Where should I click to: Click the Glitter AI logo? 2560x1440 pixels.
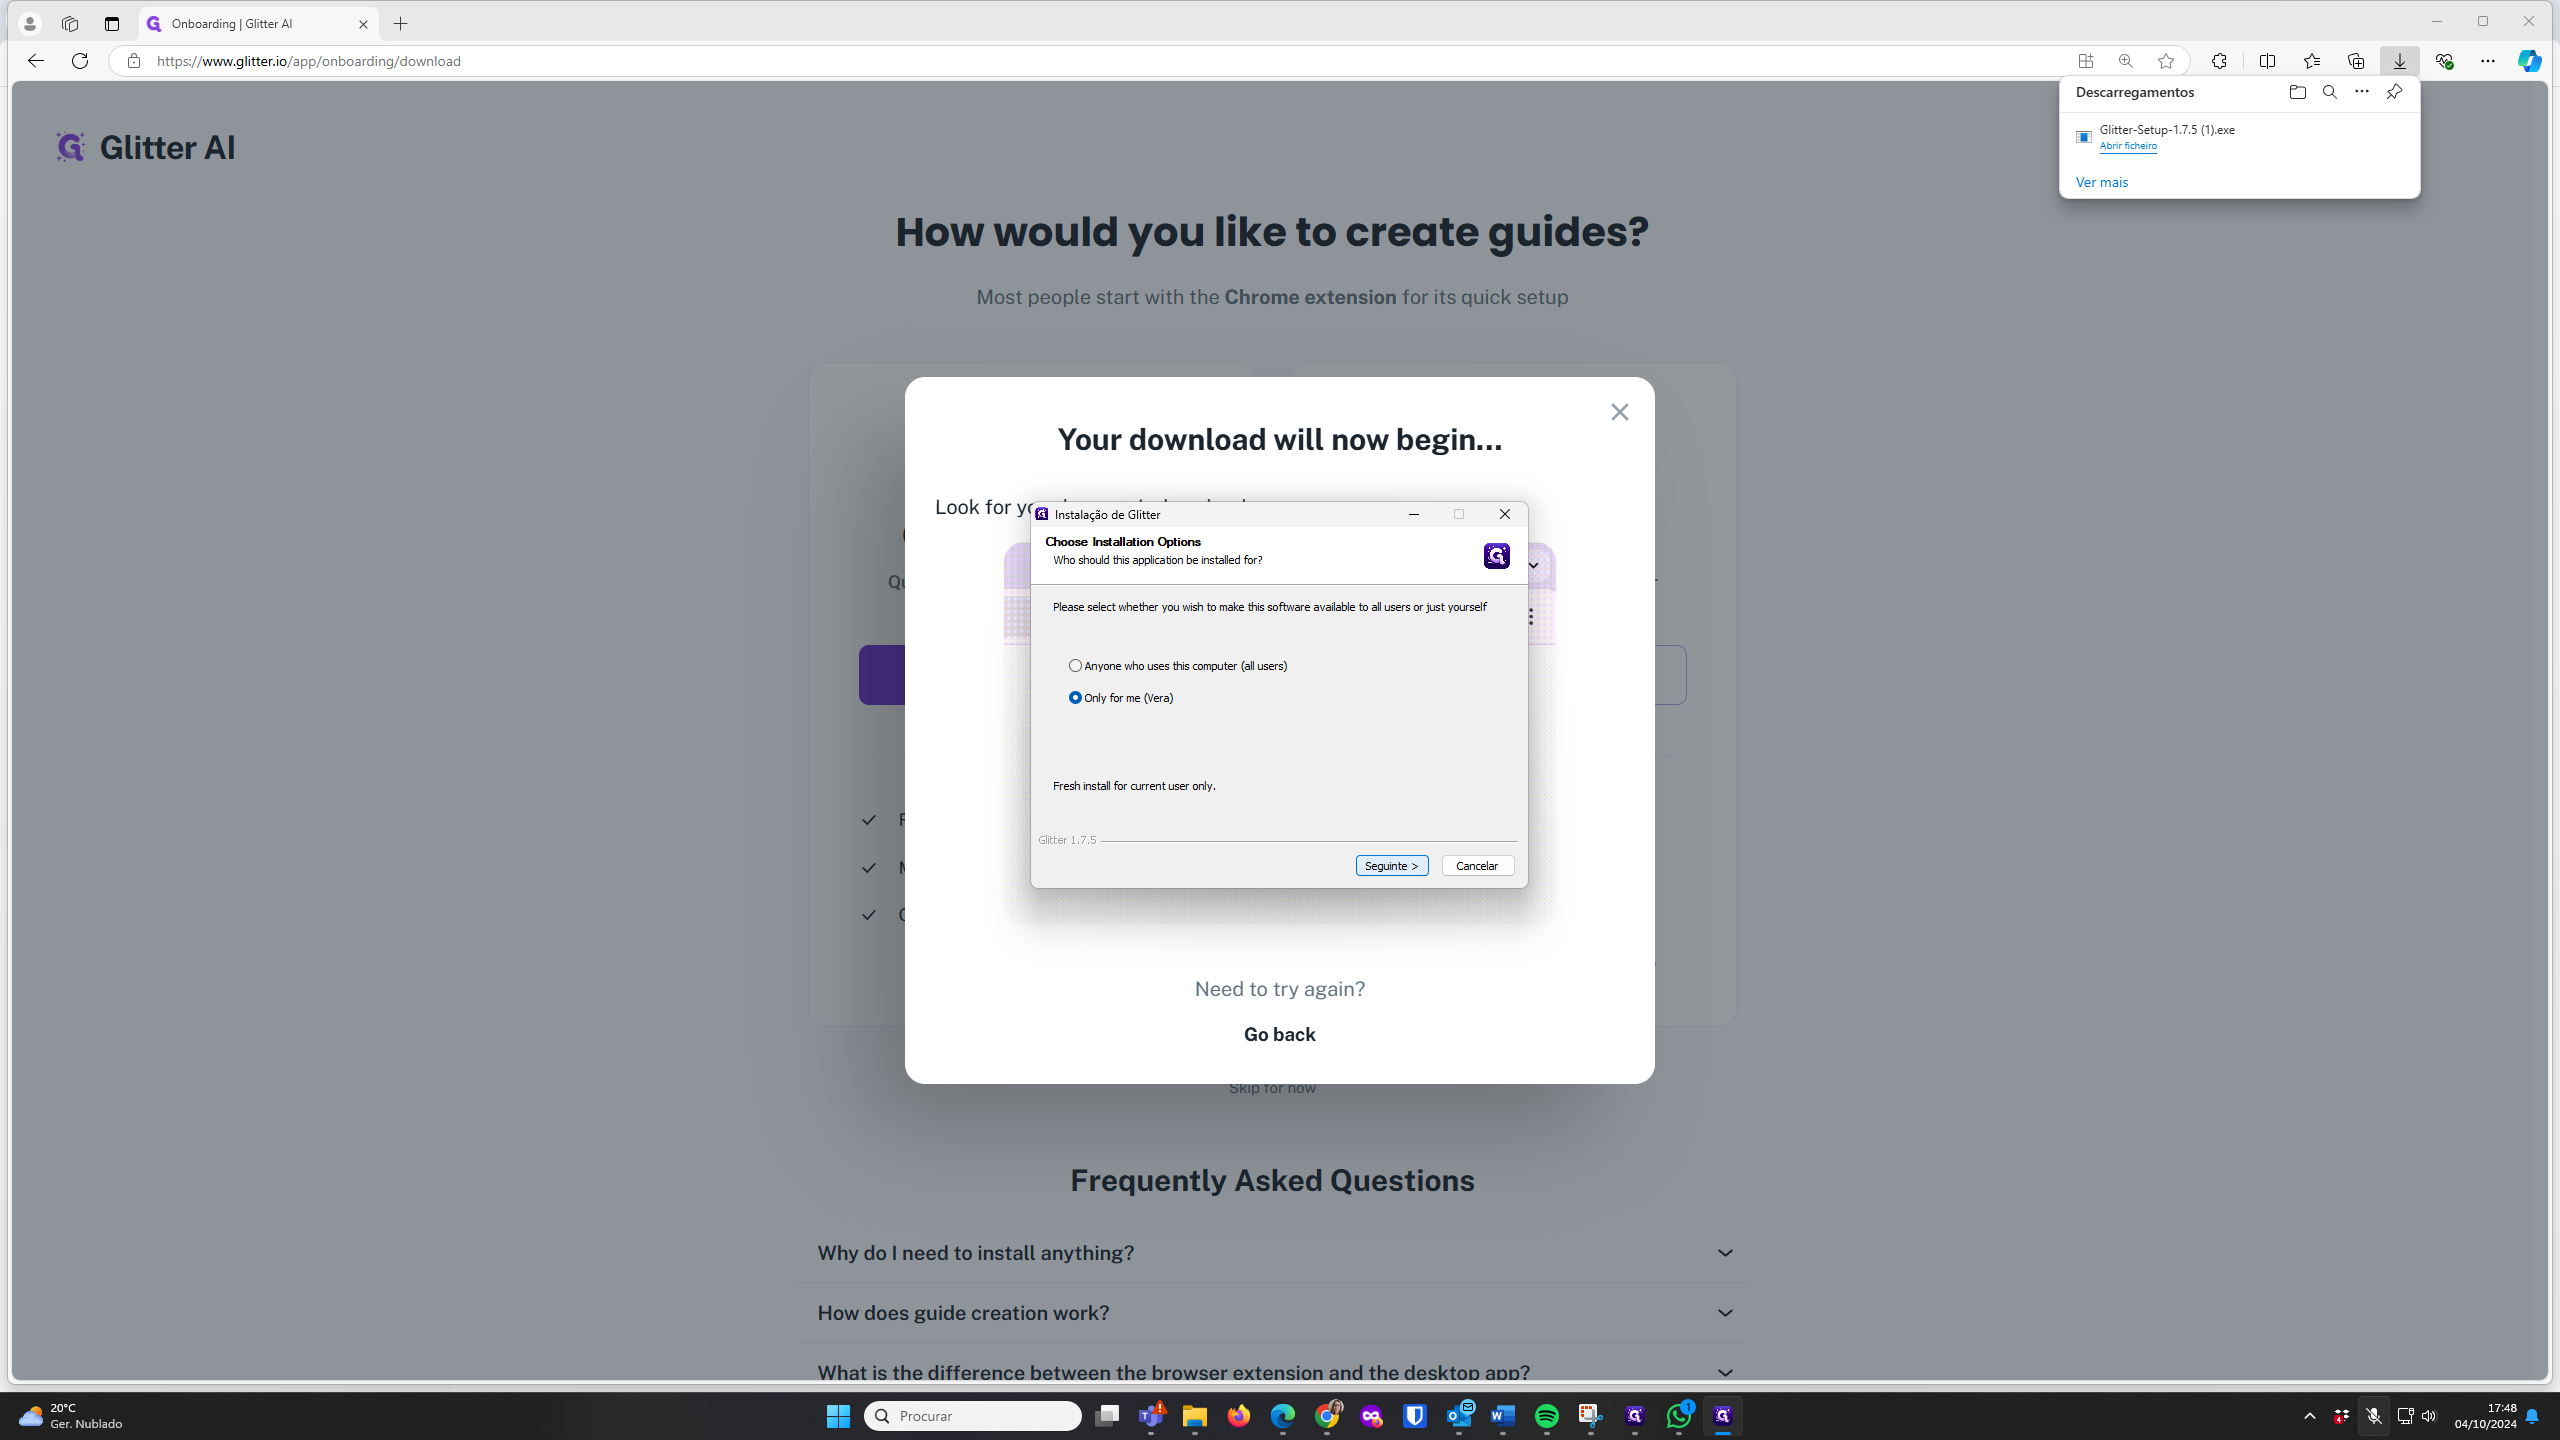146,148
